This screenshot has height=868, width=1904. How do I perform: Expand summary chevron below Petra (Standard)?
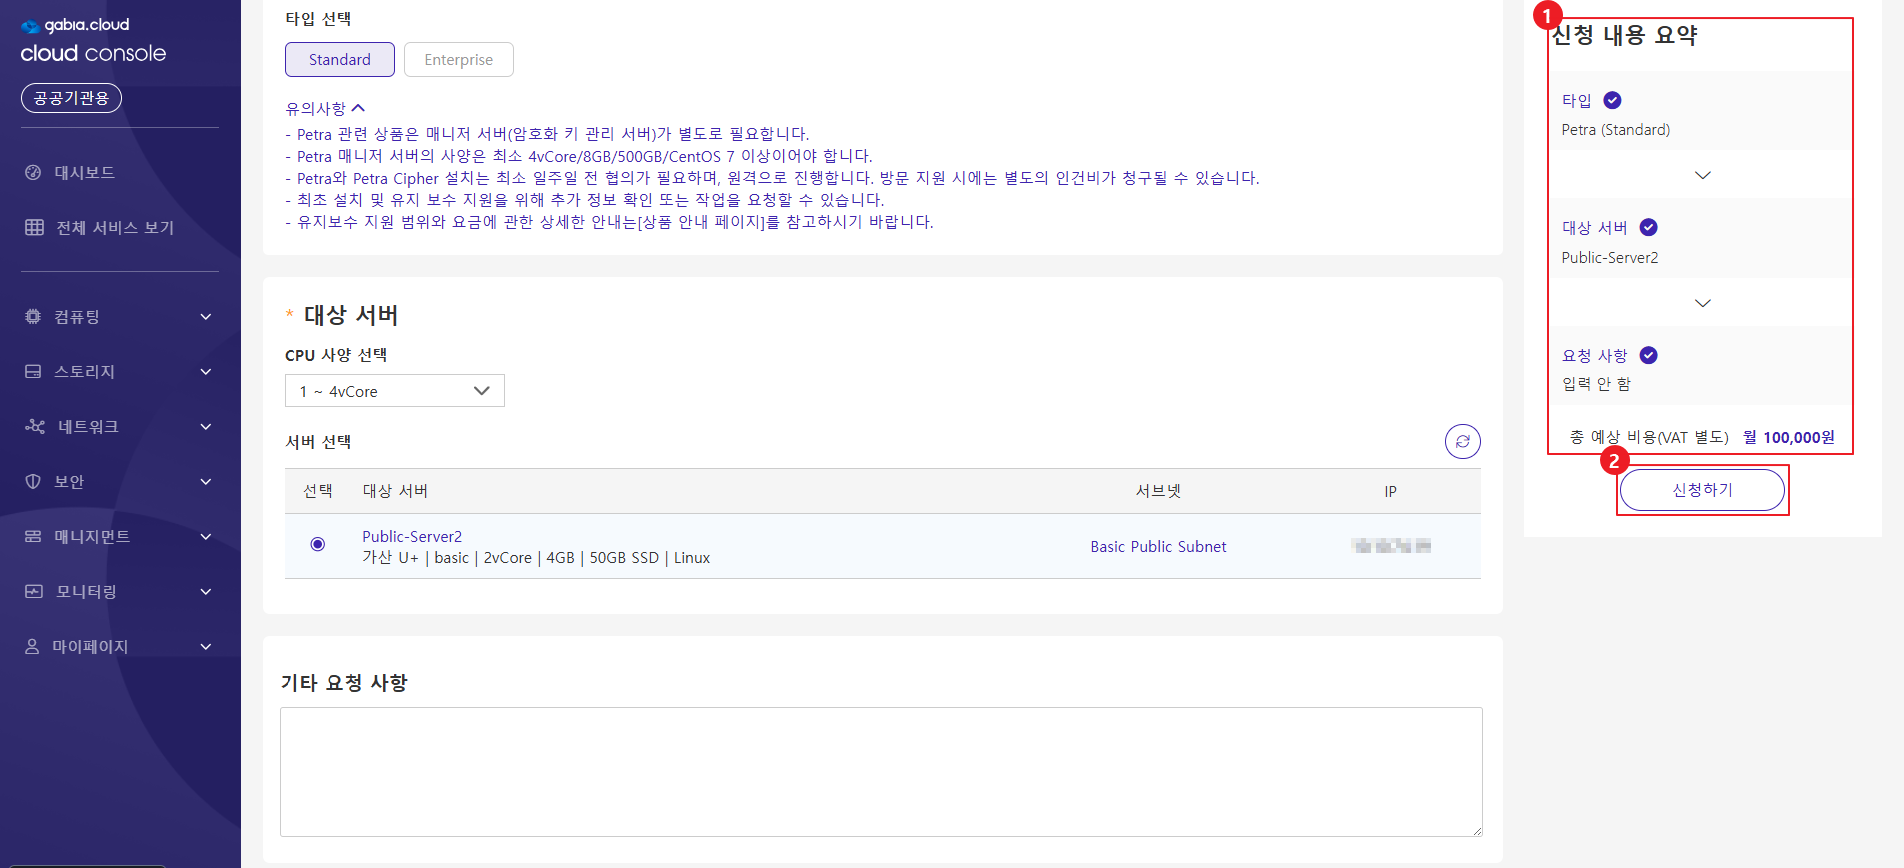(1702, 175)
